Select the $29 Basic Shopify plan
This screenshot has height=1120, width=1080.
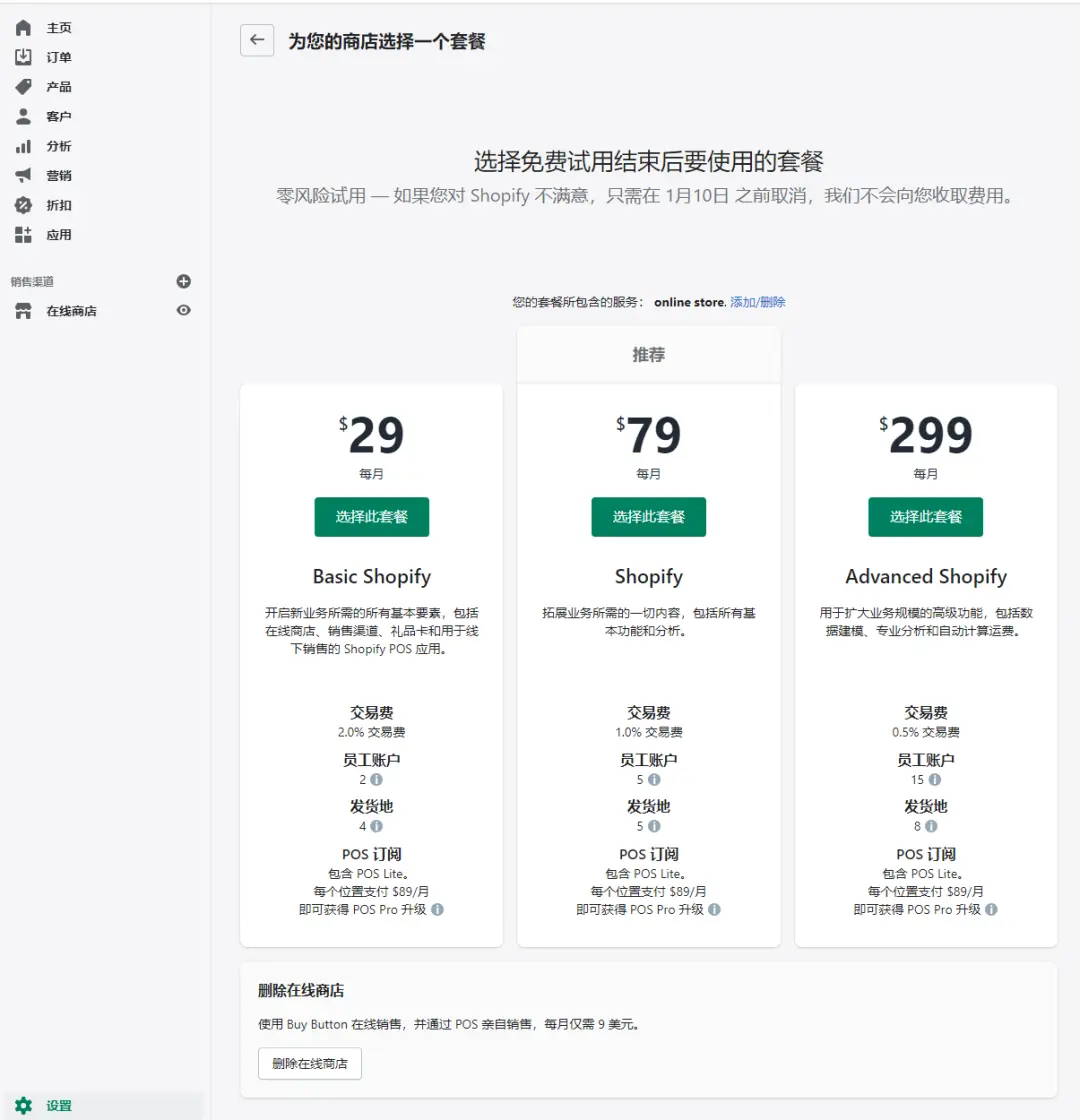(371, 516)
